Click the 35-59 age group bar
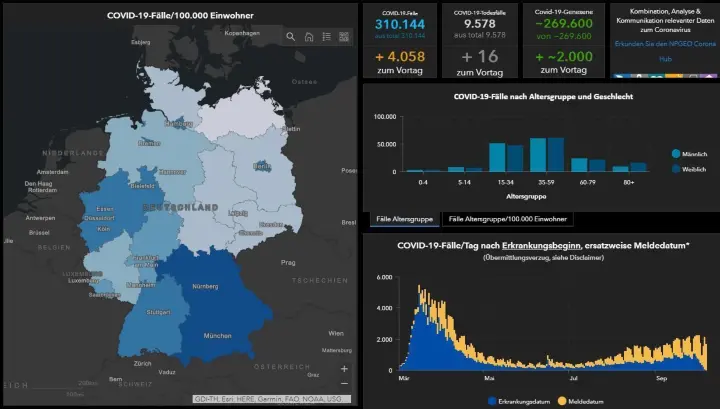 pos(546,155)
